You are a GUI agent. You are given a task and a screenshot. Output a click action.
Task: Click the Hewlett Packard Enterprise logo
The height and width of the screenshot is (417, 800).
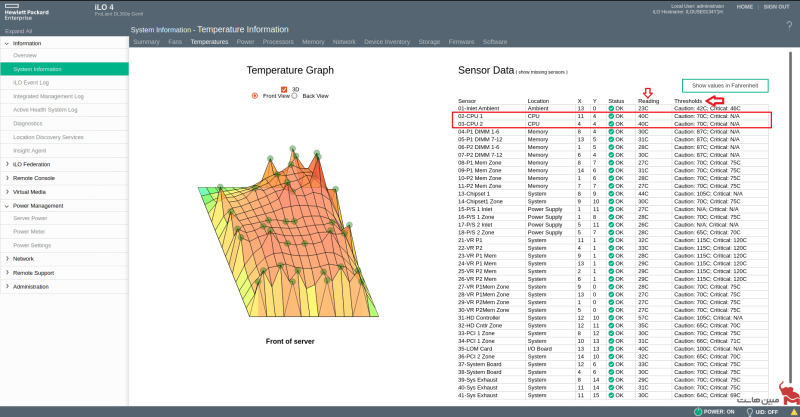(x=27, y=12)
